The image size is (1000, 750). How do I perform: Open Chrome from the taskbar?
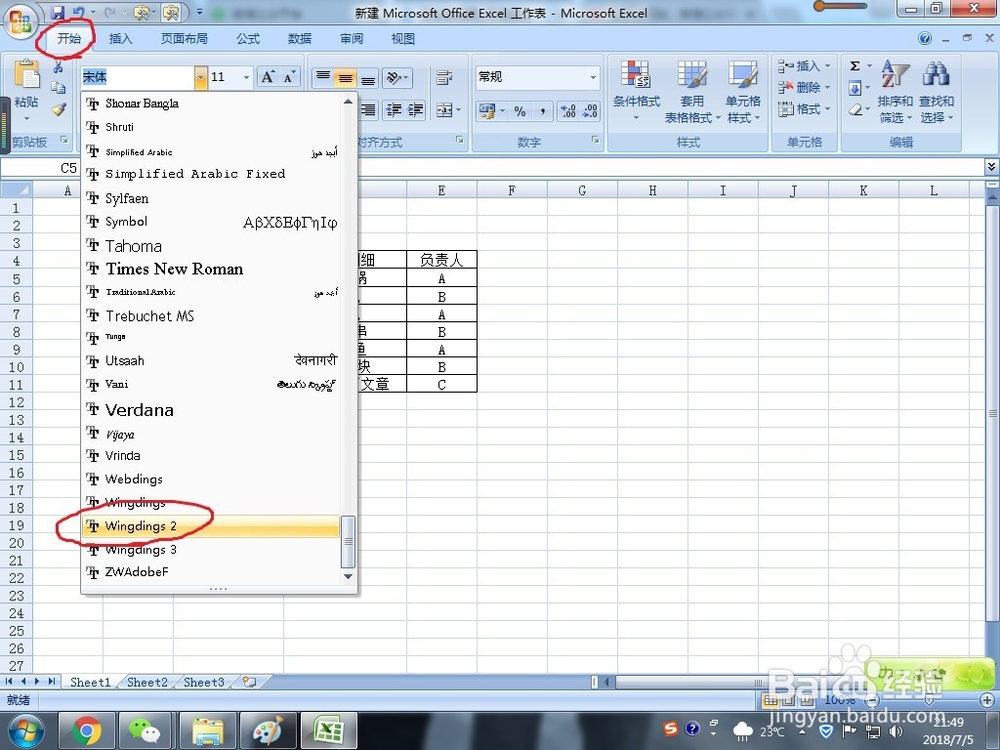87,731
